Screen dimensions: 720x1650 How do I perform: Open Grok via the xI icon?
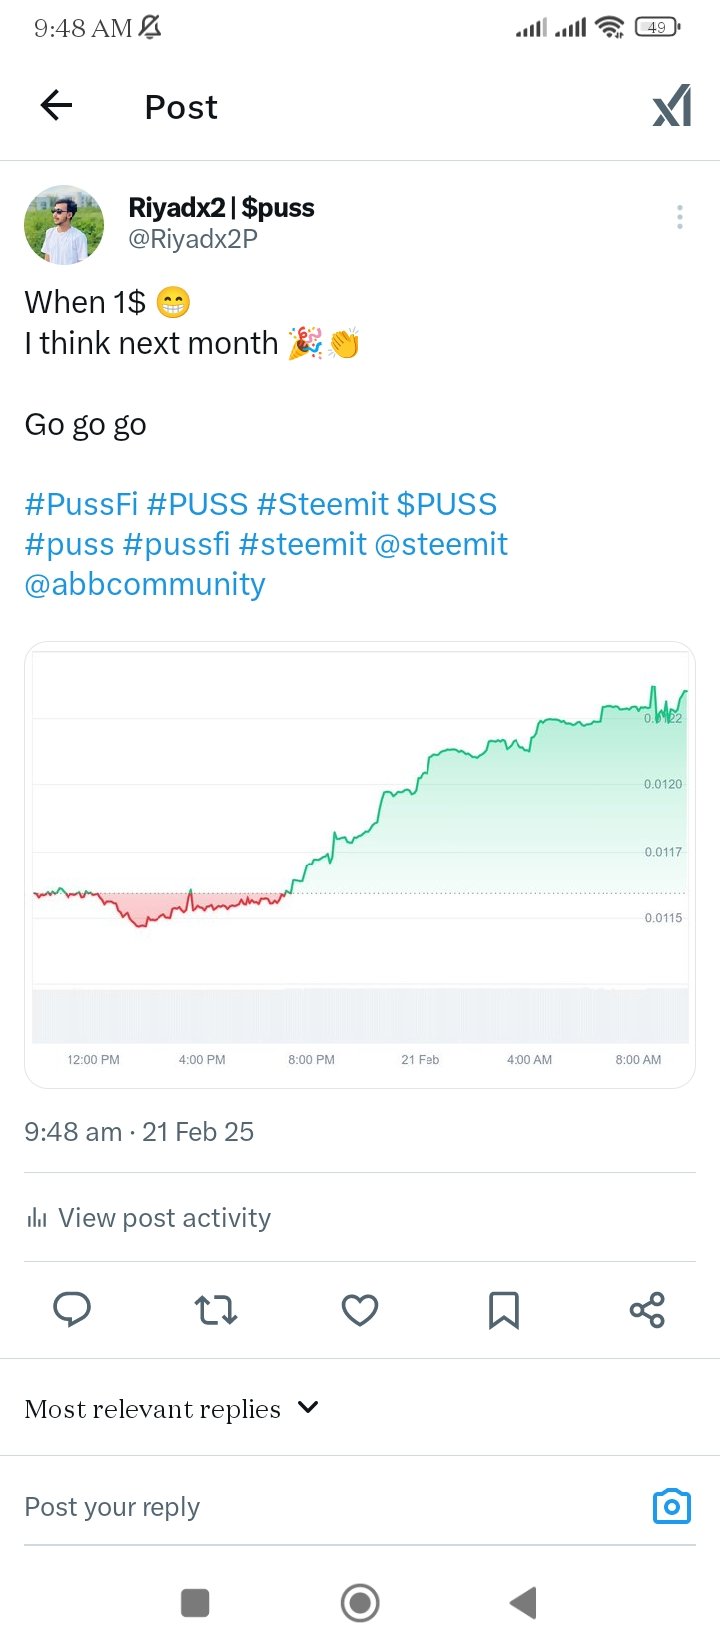coord(672,106)
